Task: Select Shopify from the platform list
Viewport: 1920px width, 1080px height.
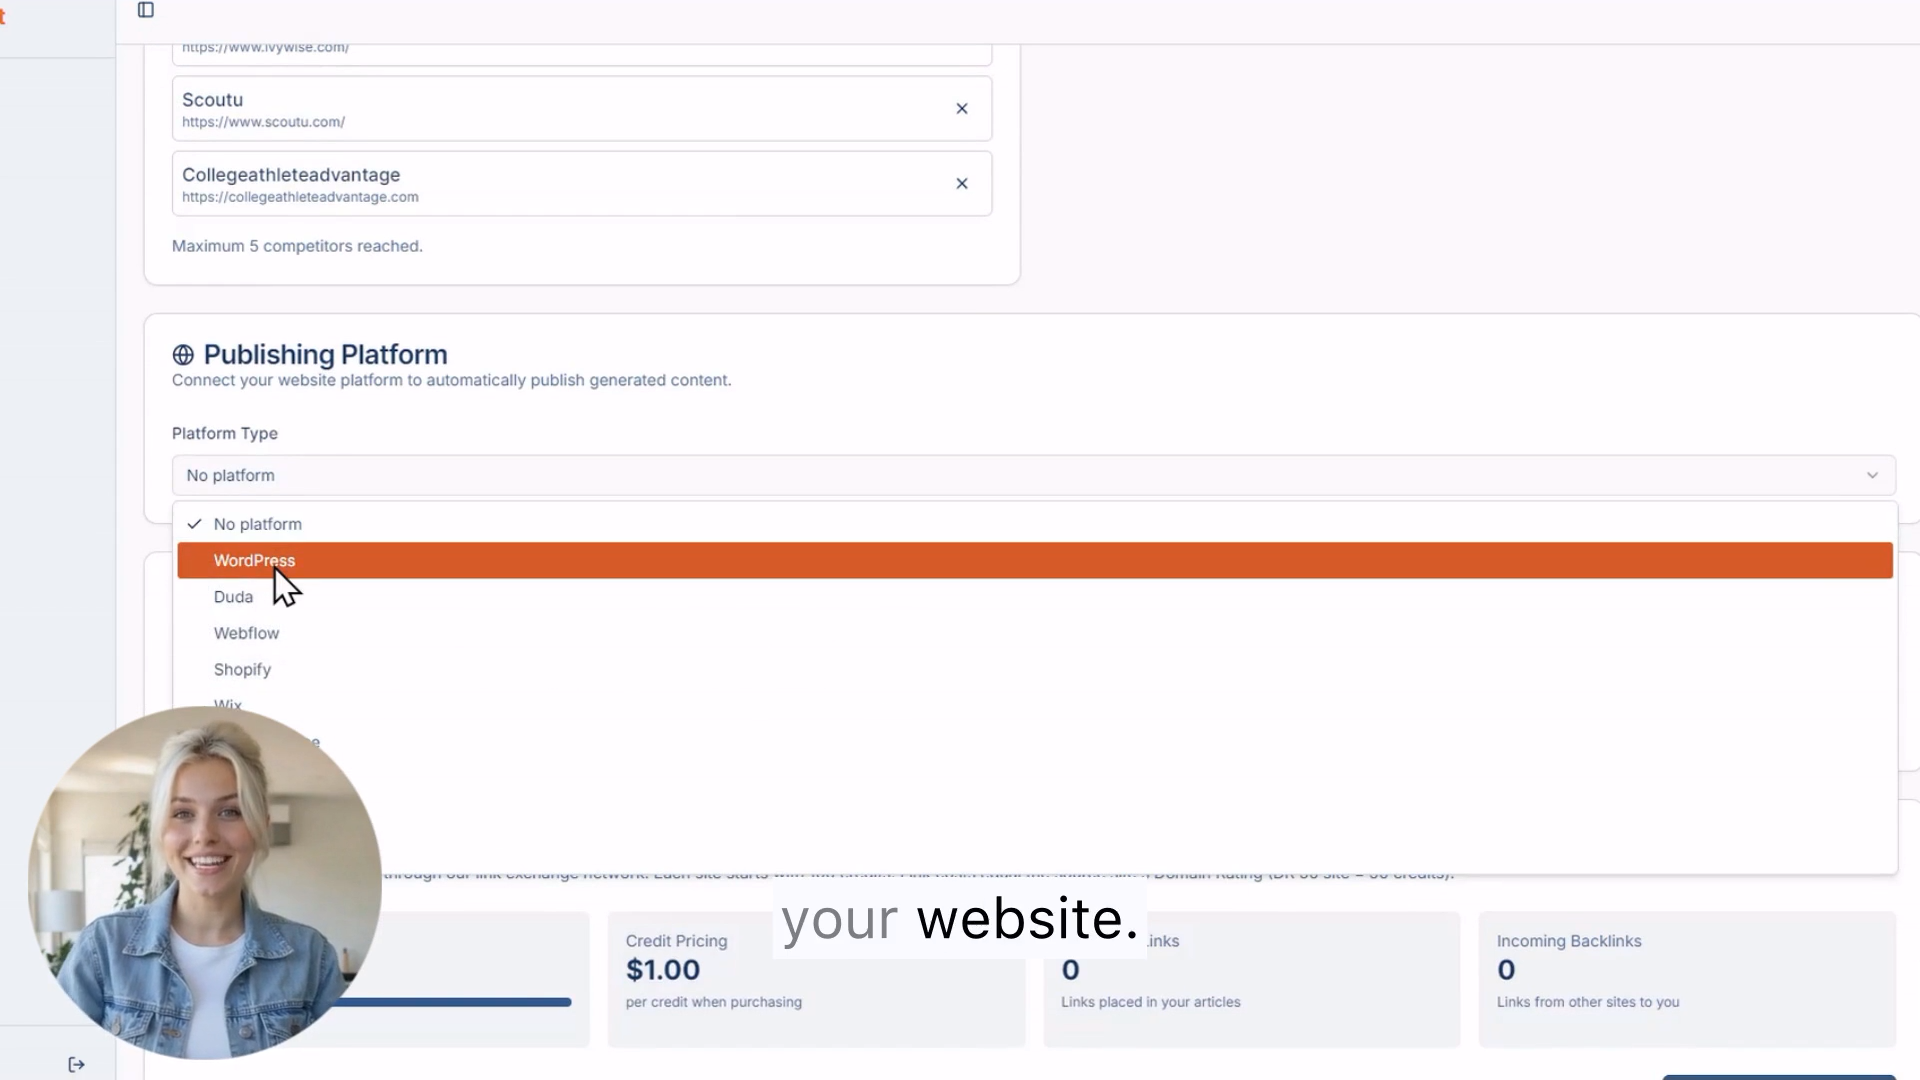Action: (242, 669)
